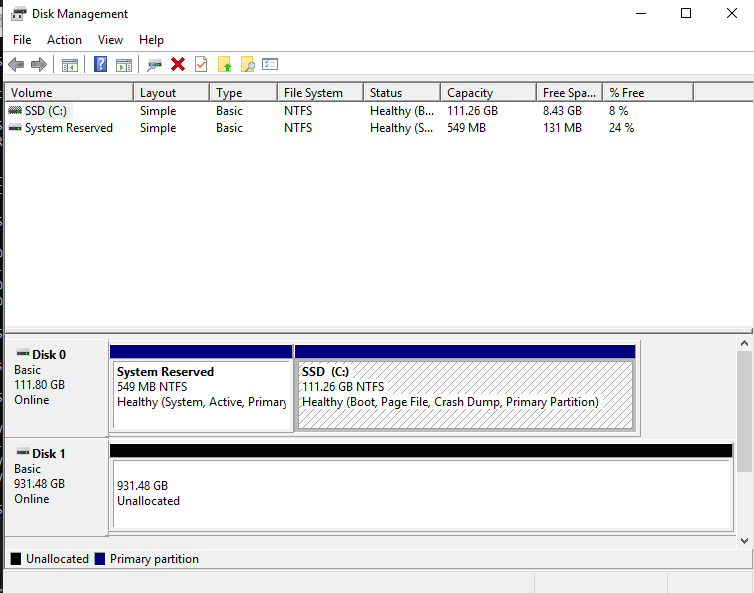
Task: Sort by the Layout column header
Action: point(172,92)
